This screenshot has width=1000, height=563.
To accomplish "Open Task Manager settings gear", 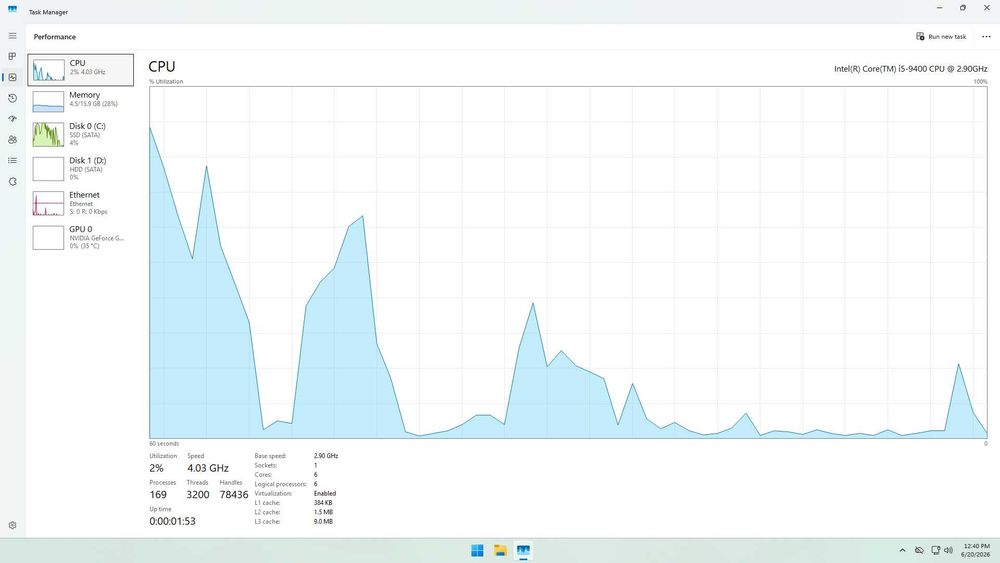I will [x=12, y=525].
